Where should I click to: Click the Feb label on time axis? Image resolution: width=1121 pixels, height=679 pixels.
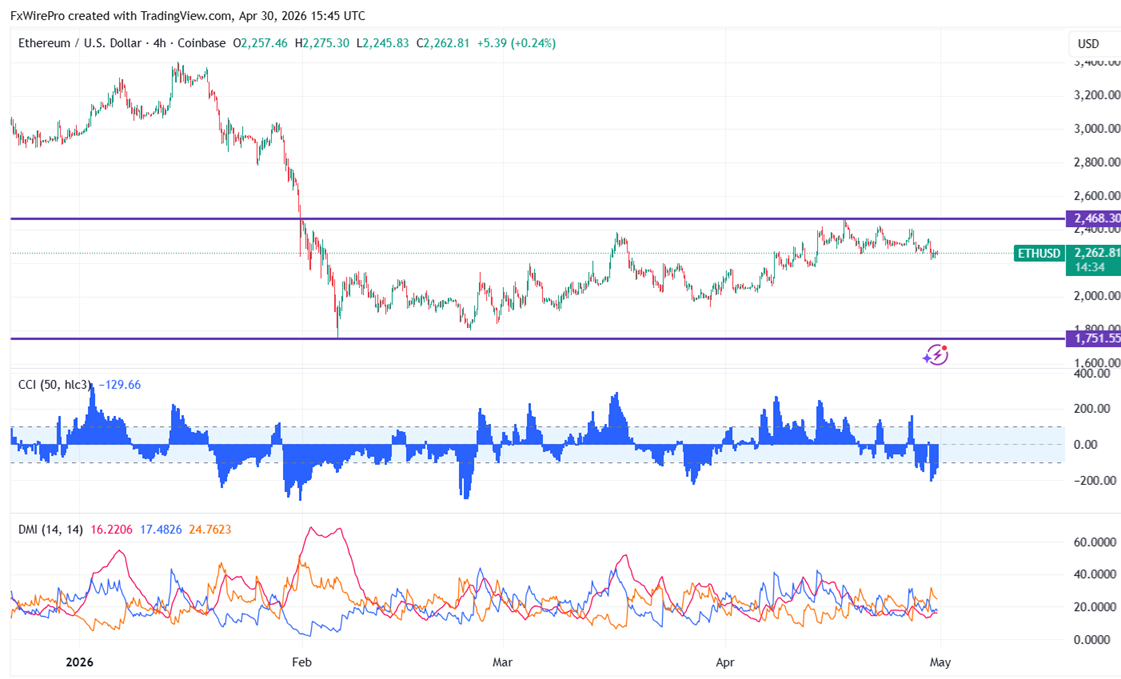coord(302,663)
